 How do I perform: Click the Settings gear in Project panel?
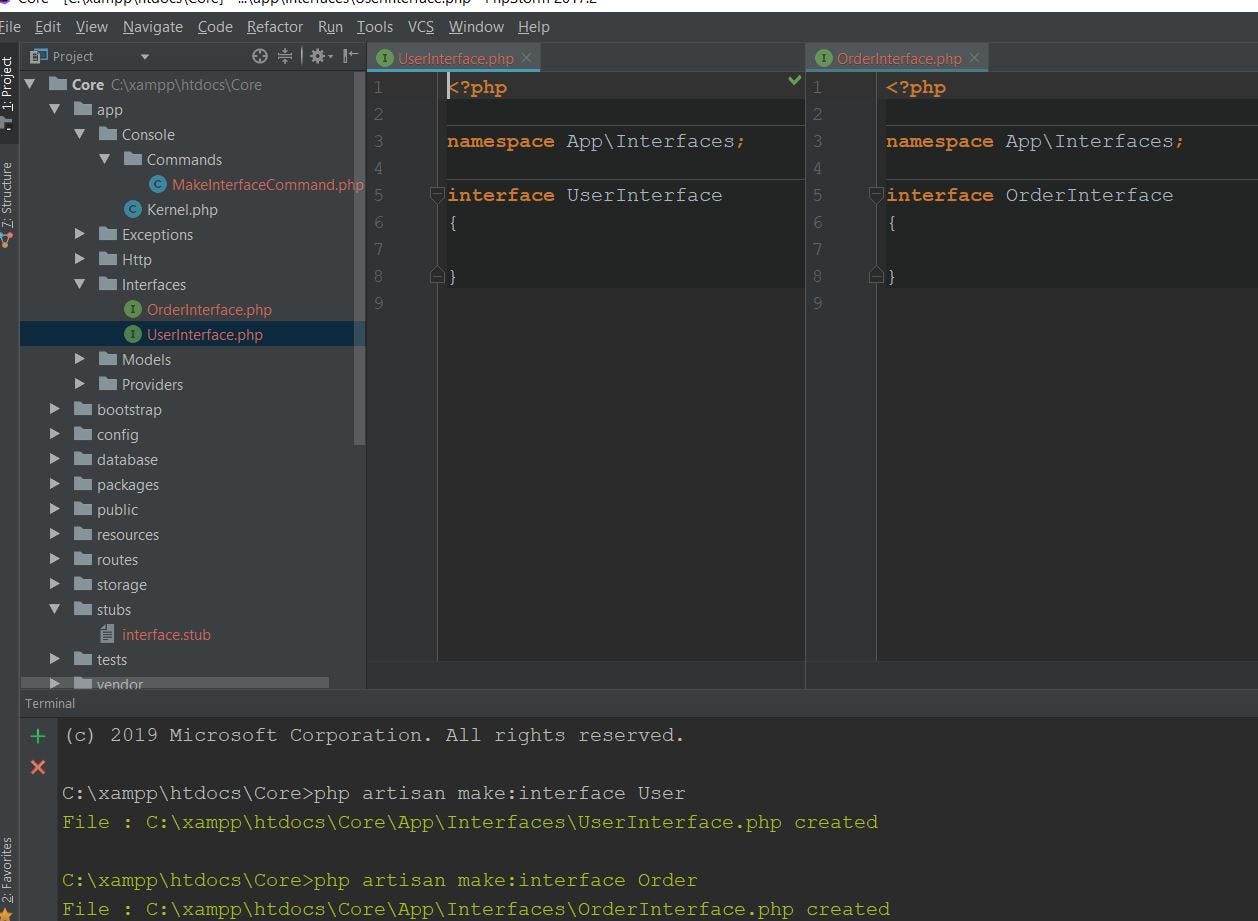[x=317, y=56]
